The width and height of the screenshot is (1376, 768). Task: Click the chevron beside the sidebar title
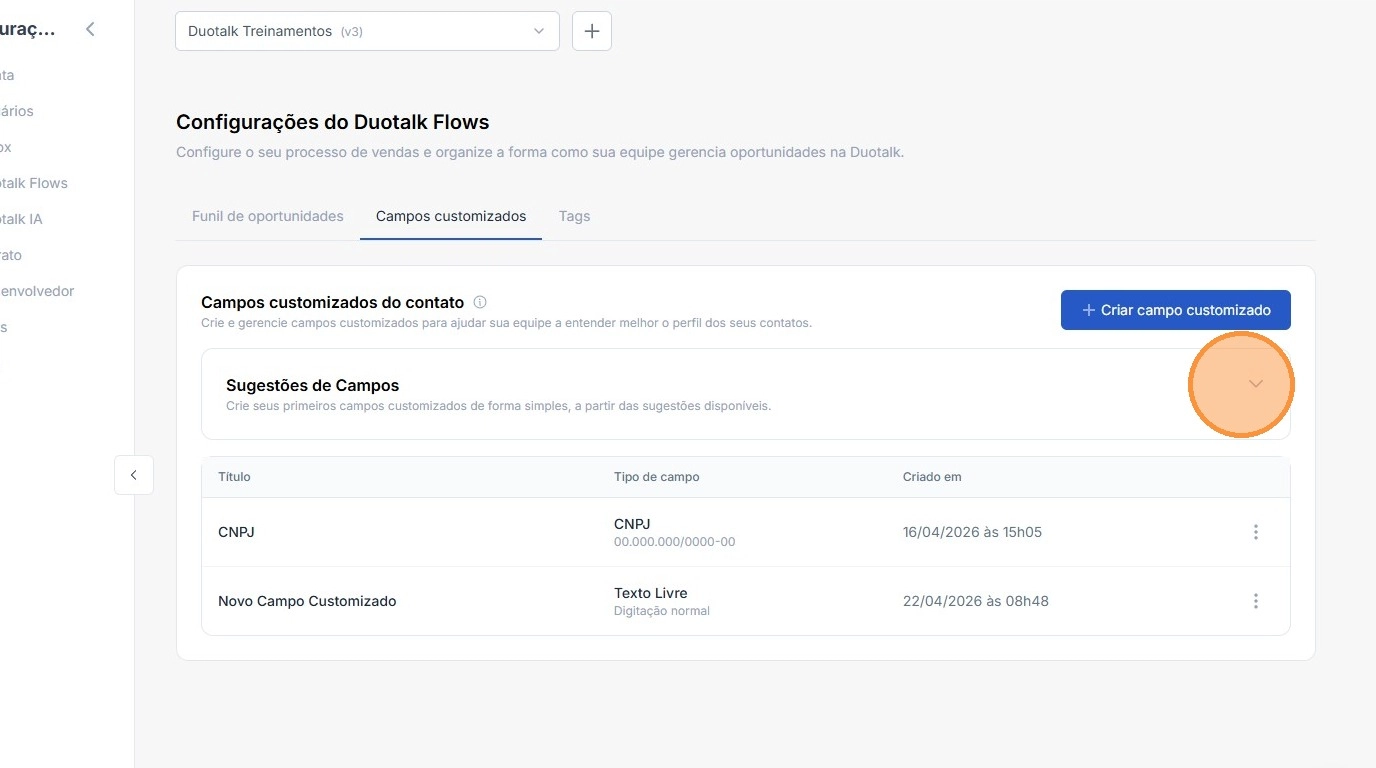(90, 30)
